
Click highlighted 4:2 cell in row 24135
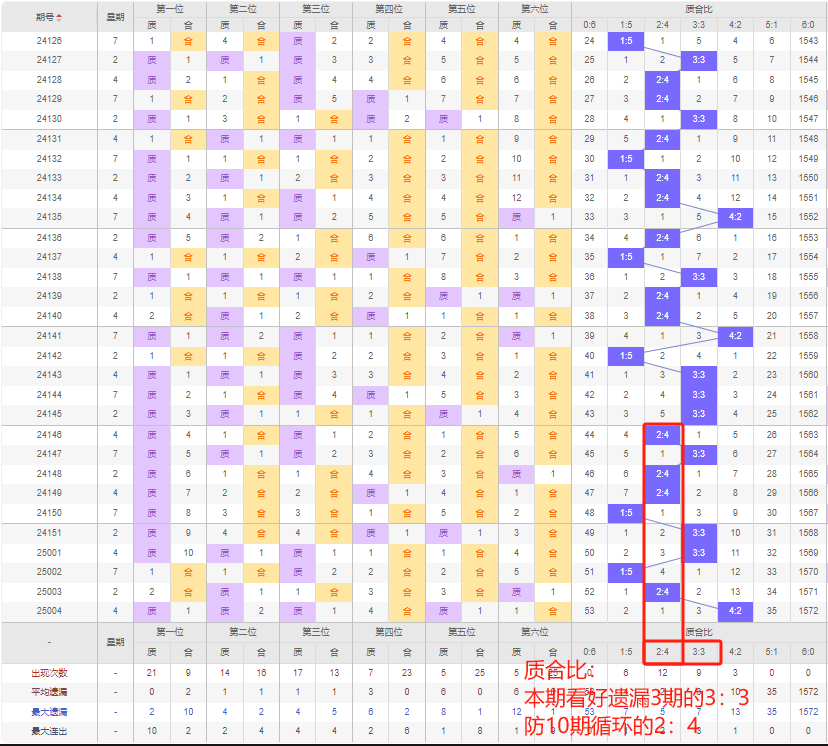[x=735, y=216]
